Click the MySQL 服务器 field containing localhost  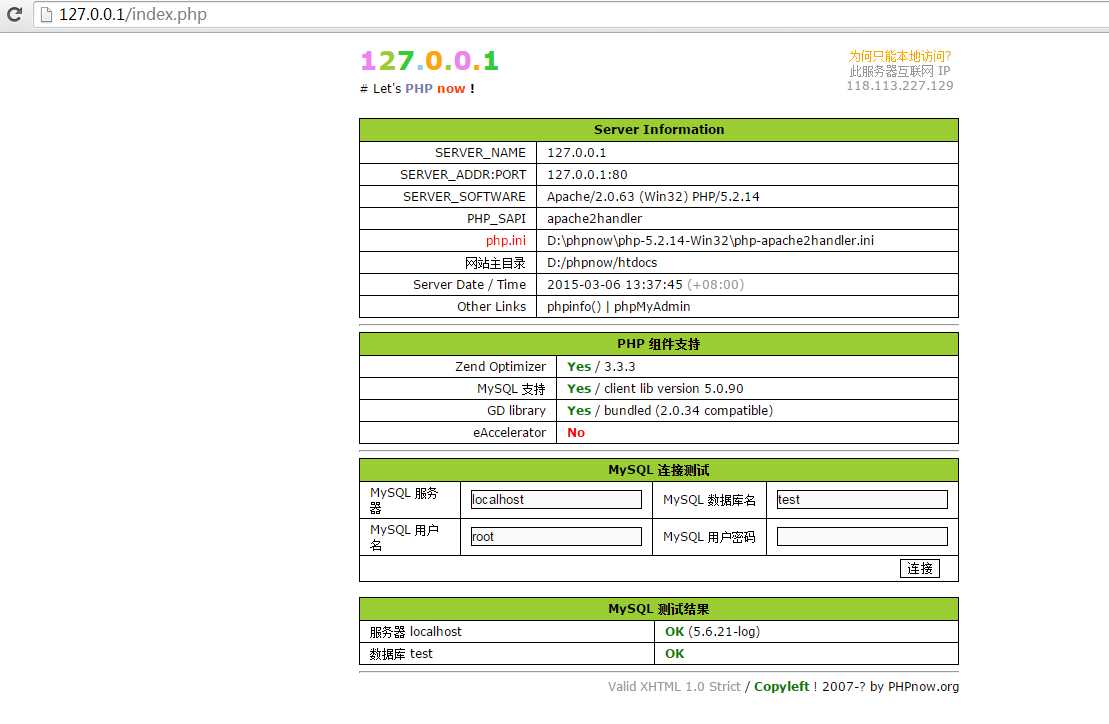click(556, 499)
